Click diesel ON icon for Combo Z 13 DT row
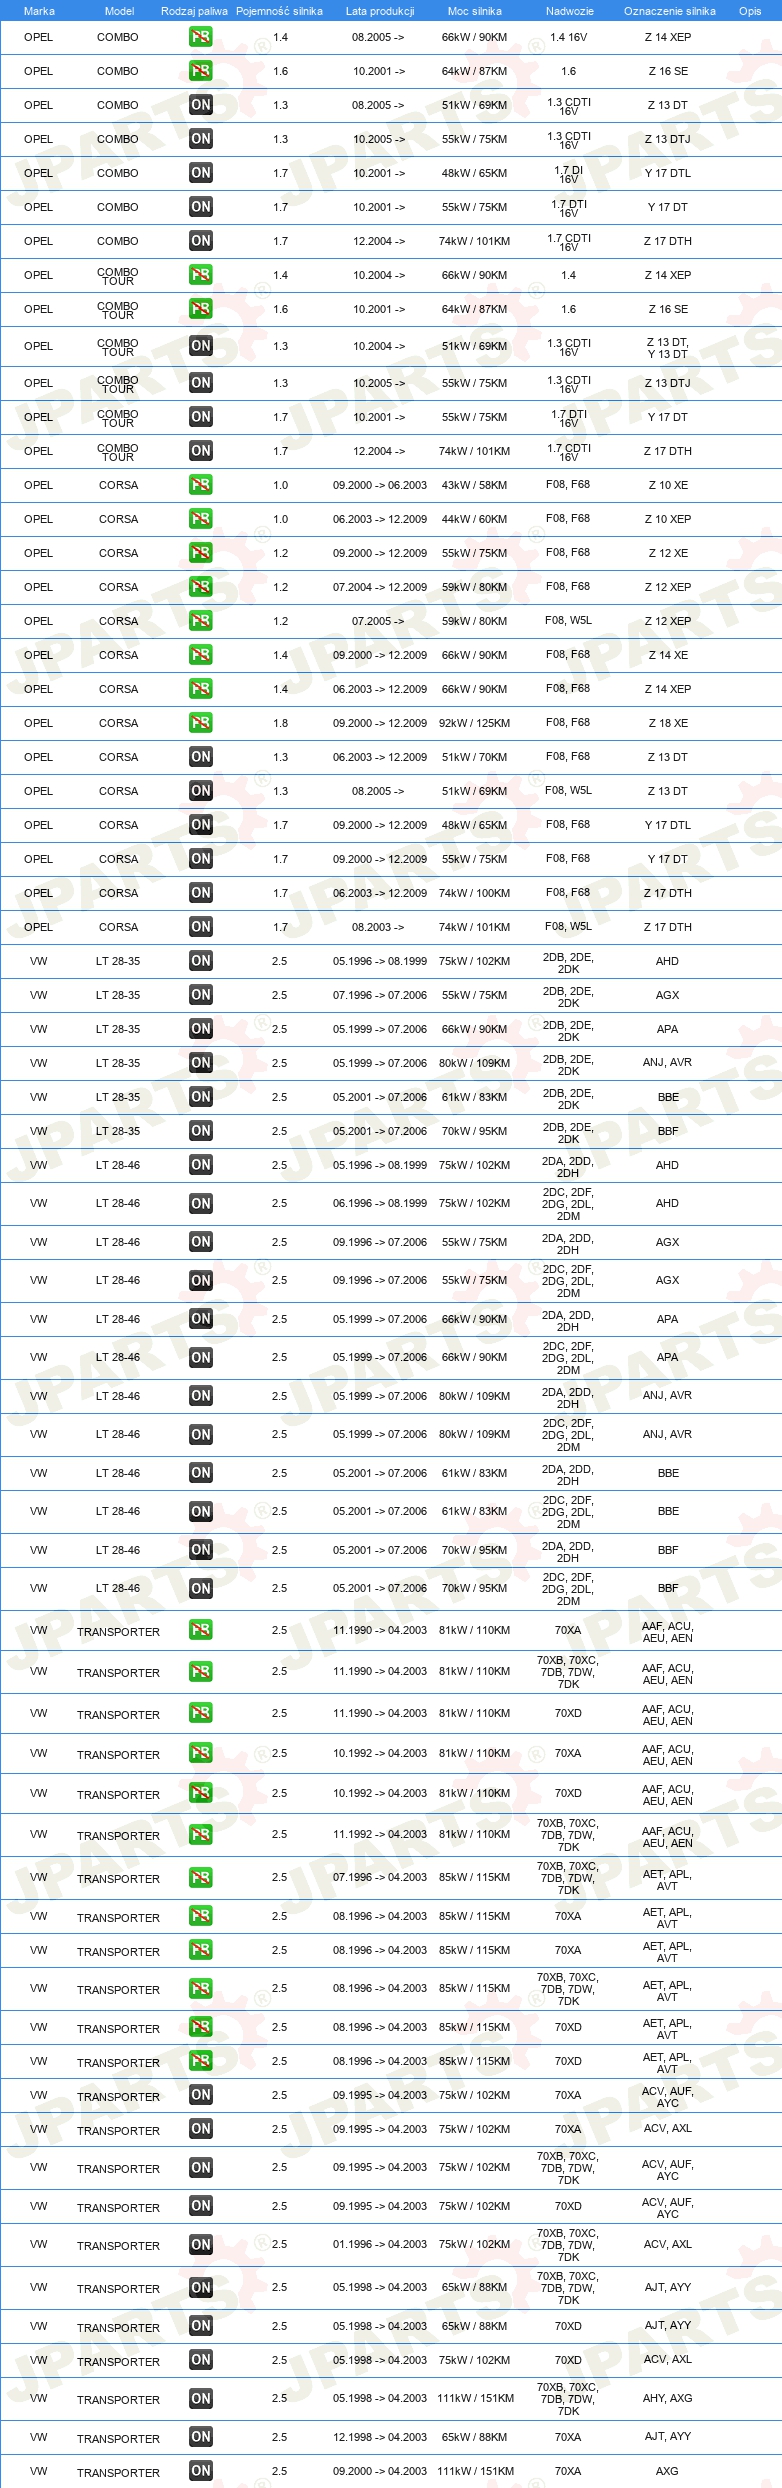 click(200, 105)
